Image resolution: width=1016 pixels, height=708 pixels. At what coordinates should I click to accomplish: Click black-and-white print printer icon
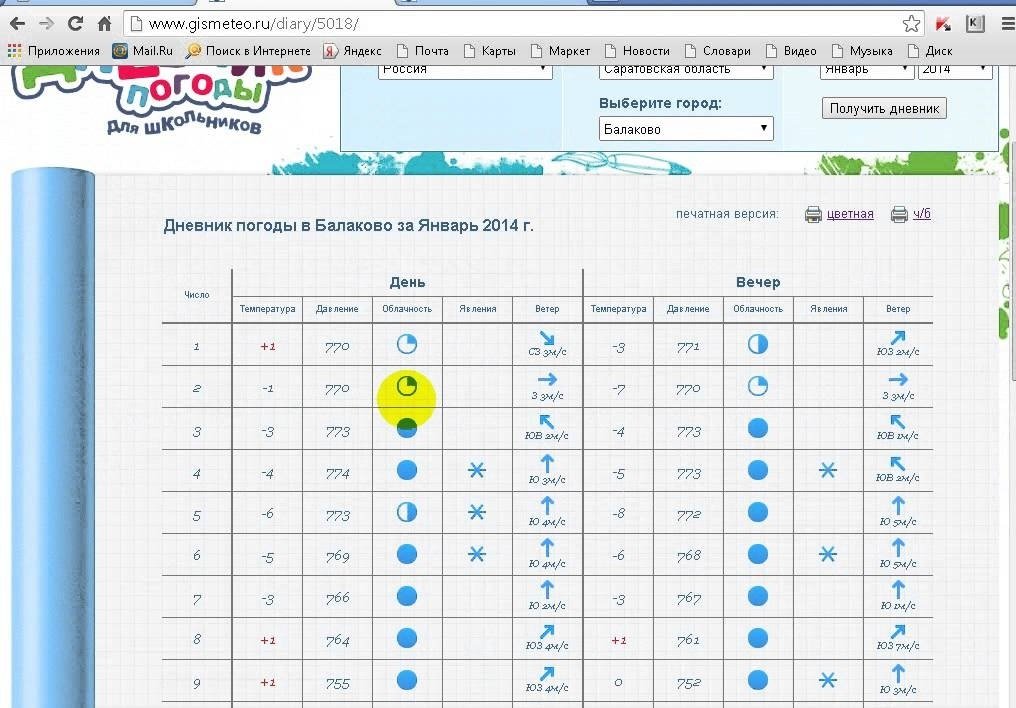pyautogui.click(x=899, y=214)
